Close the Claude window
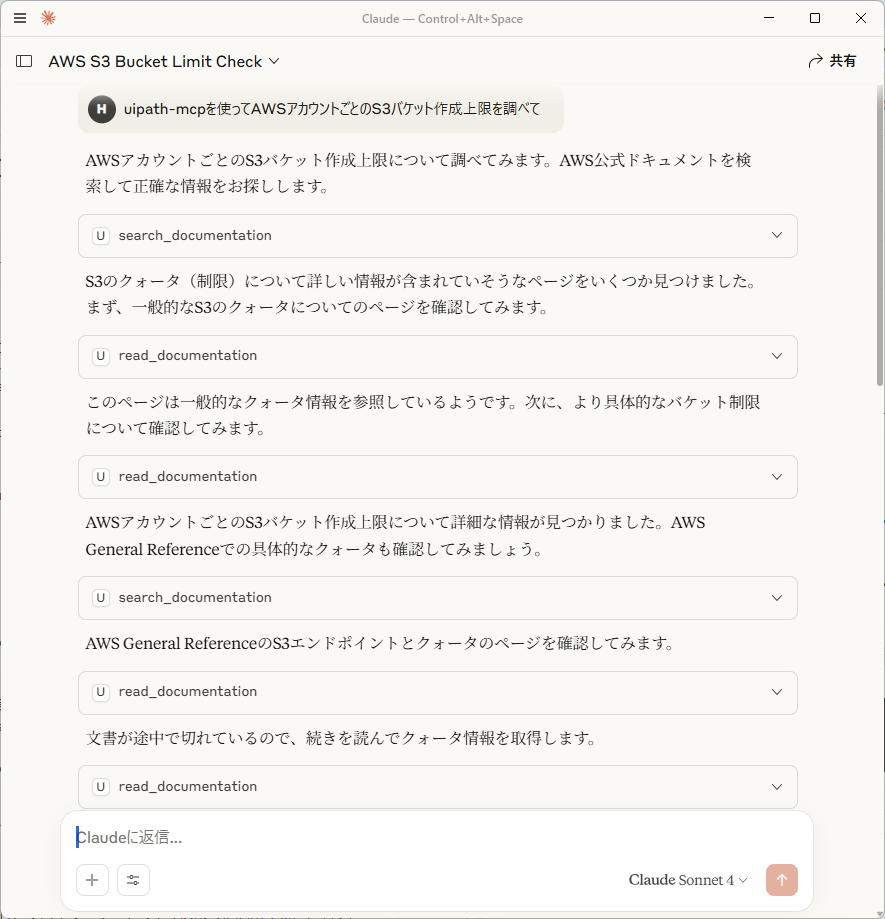This screenshot has width=885, height=919. click(x=860, y=18)
